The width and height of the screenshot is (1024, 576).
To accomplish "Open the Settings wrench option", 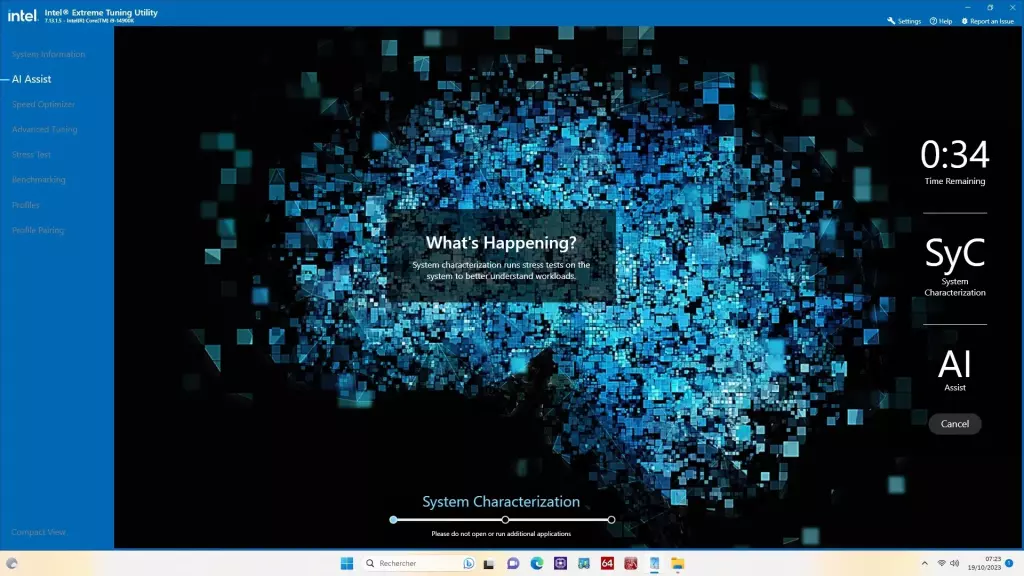I will coord(904,21).
